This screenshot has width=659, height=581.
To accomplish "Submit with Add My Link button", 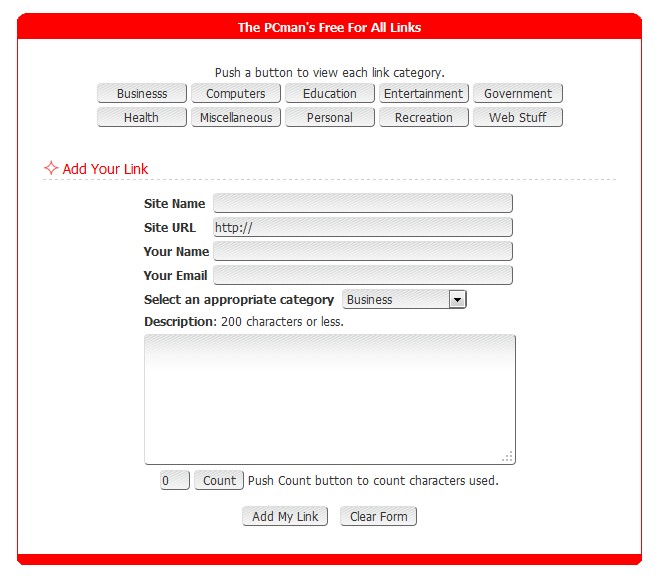I will pyautogui.click(x=285, y=516).
